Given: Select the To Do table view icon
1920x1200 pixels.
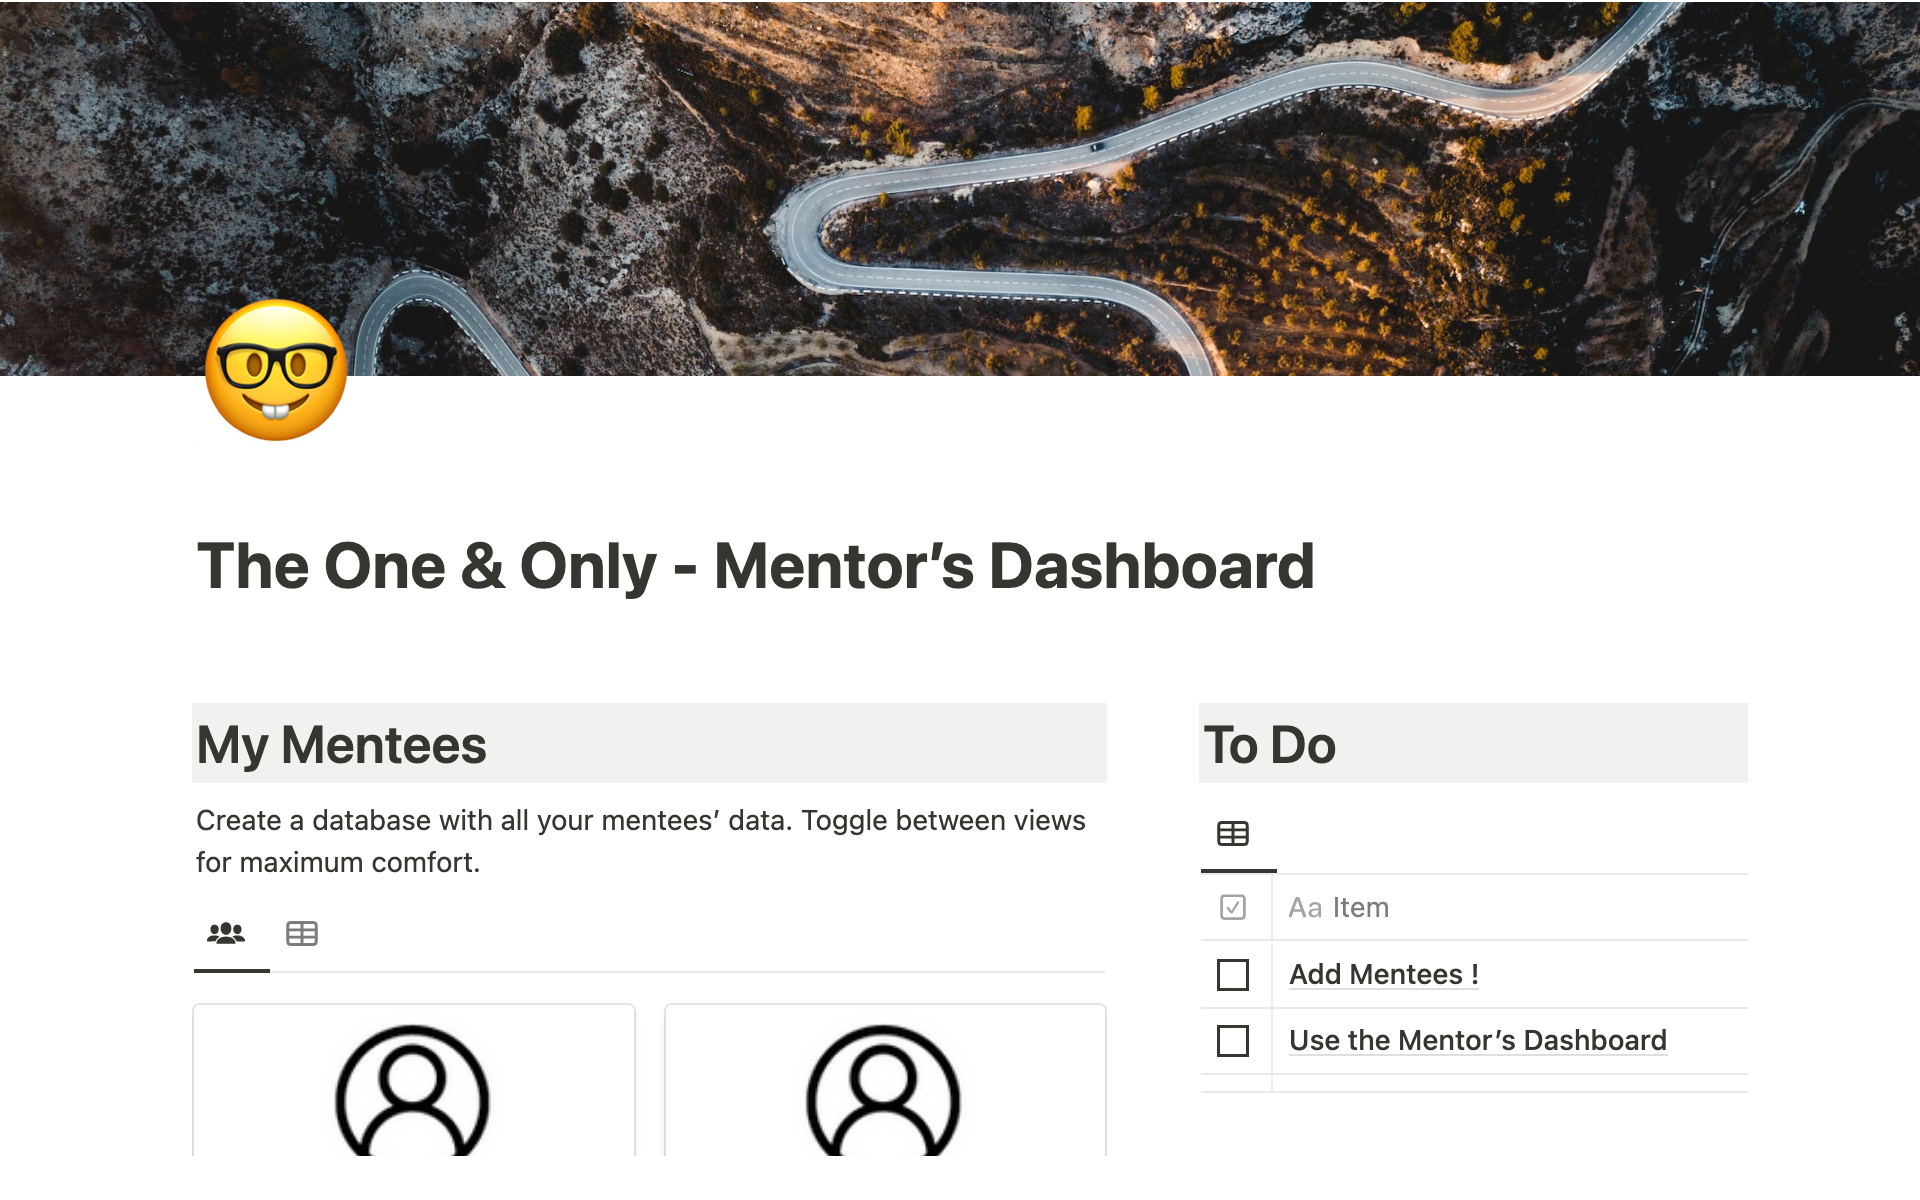Looking at the screenshot, I should point(1232,834).
